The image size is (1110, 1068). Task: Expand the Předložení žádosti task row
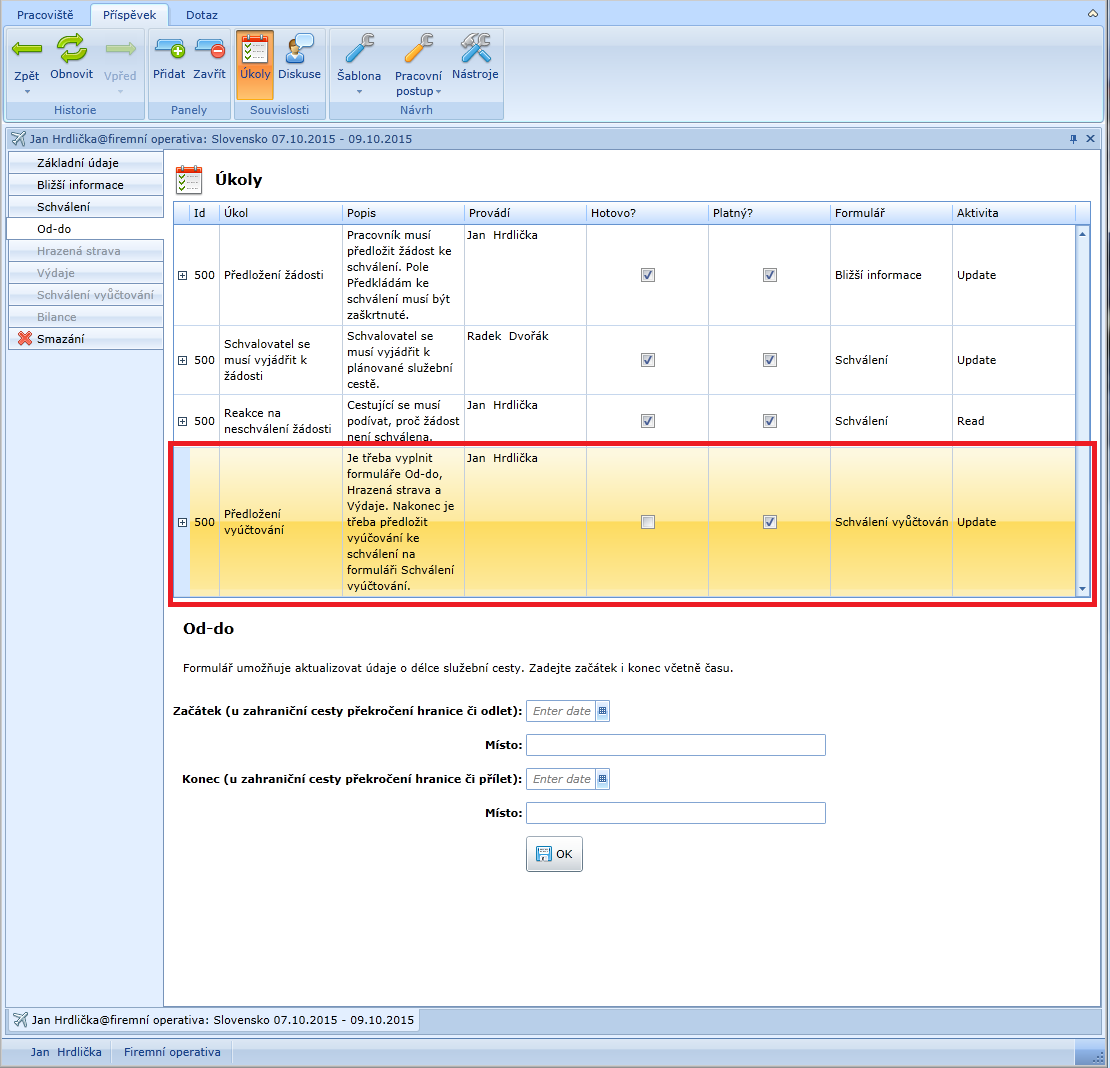pos(182,275)
